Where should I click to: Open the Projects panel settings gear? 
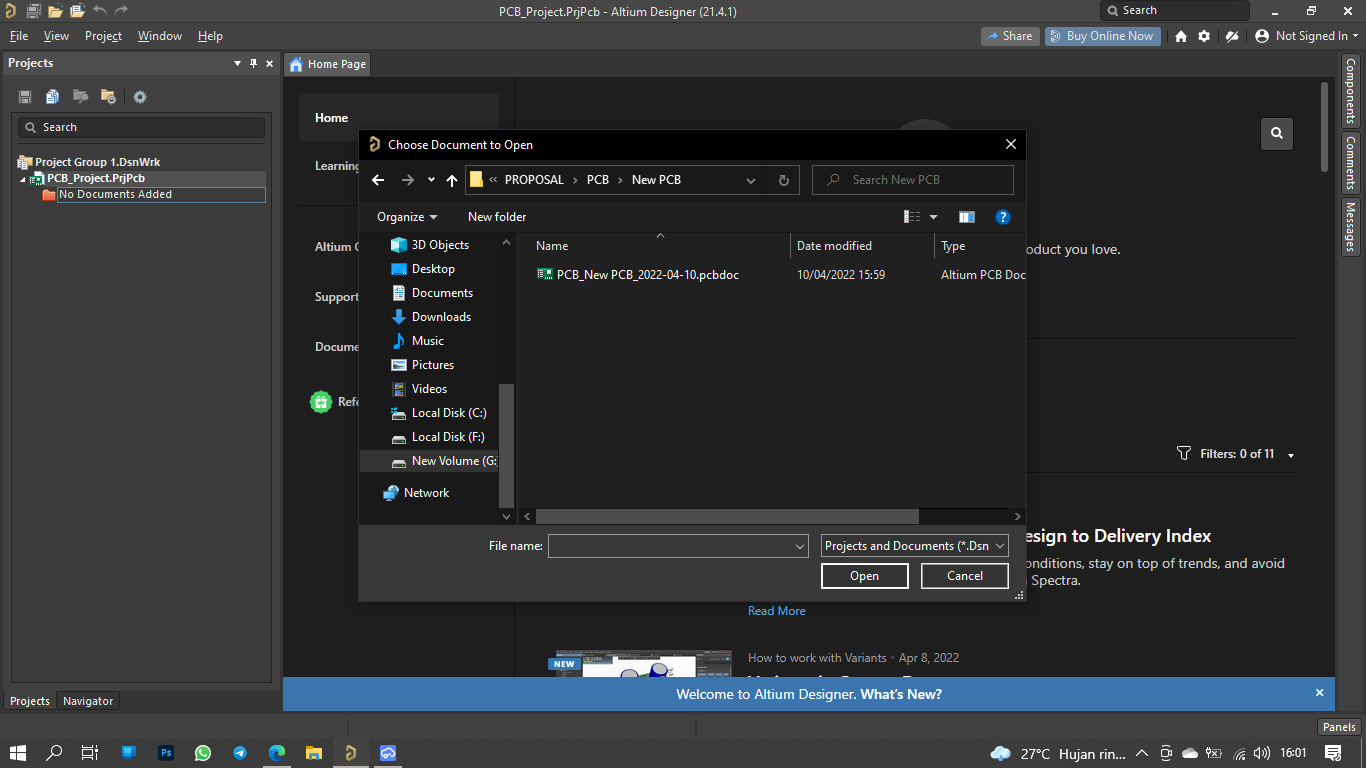pos(140,97)
